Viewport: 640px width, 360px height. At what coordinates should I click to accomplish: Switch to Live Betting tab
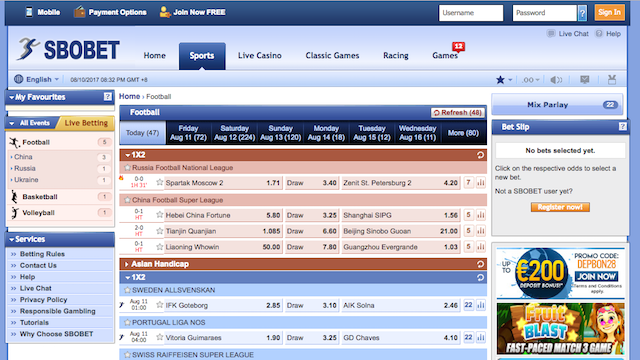click(x=85, y=123)
